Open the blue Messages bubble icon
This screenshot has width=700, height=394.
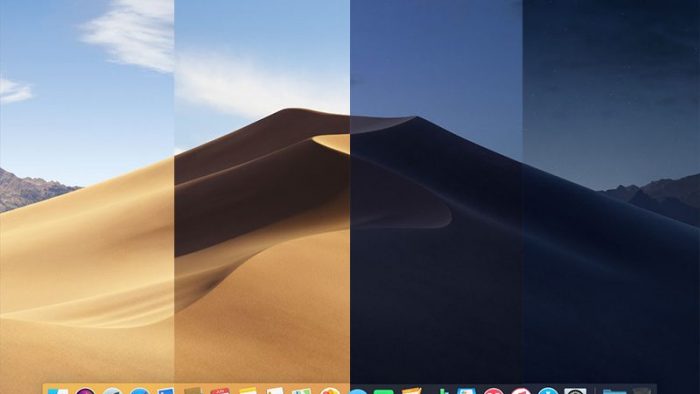coord(358,392)
